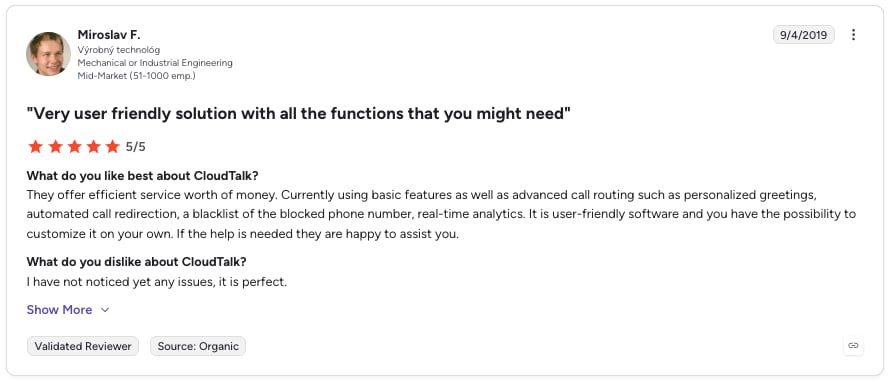893x382 pixels.
Task: Open the three-dot review options menu
Action: [853, 35]
